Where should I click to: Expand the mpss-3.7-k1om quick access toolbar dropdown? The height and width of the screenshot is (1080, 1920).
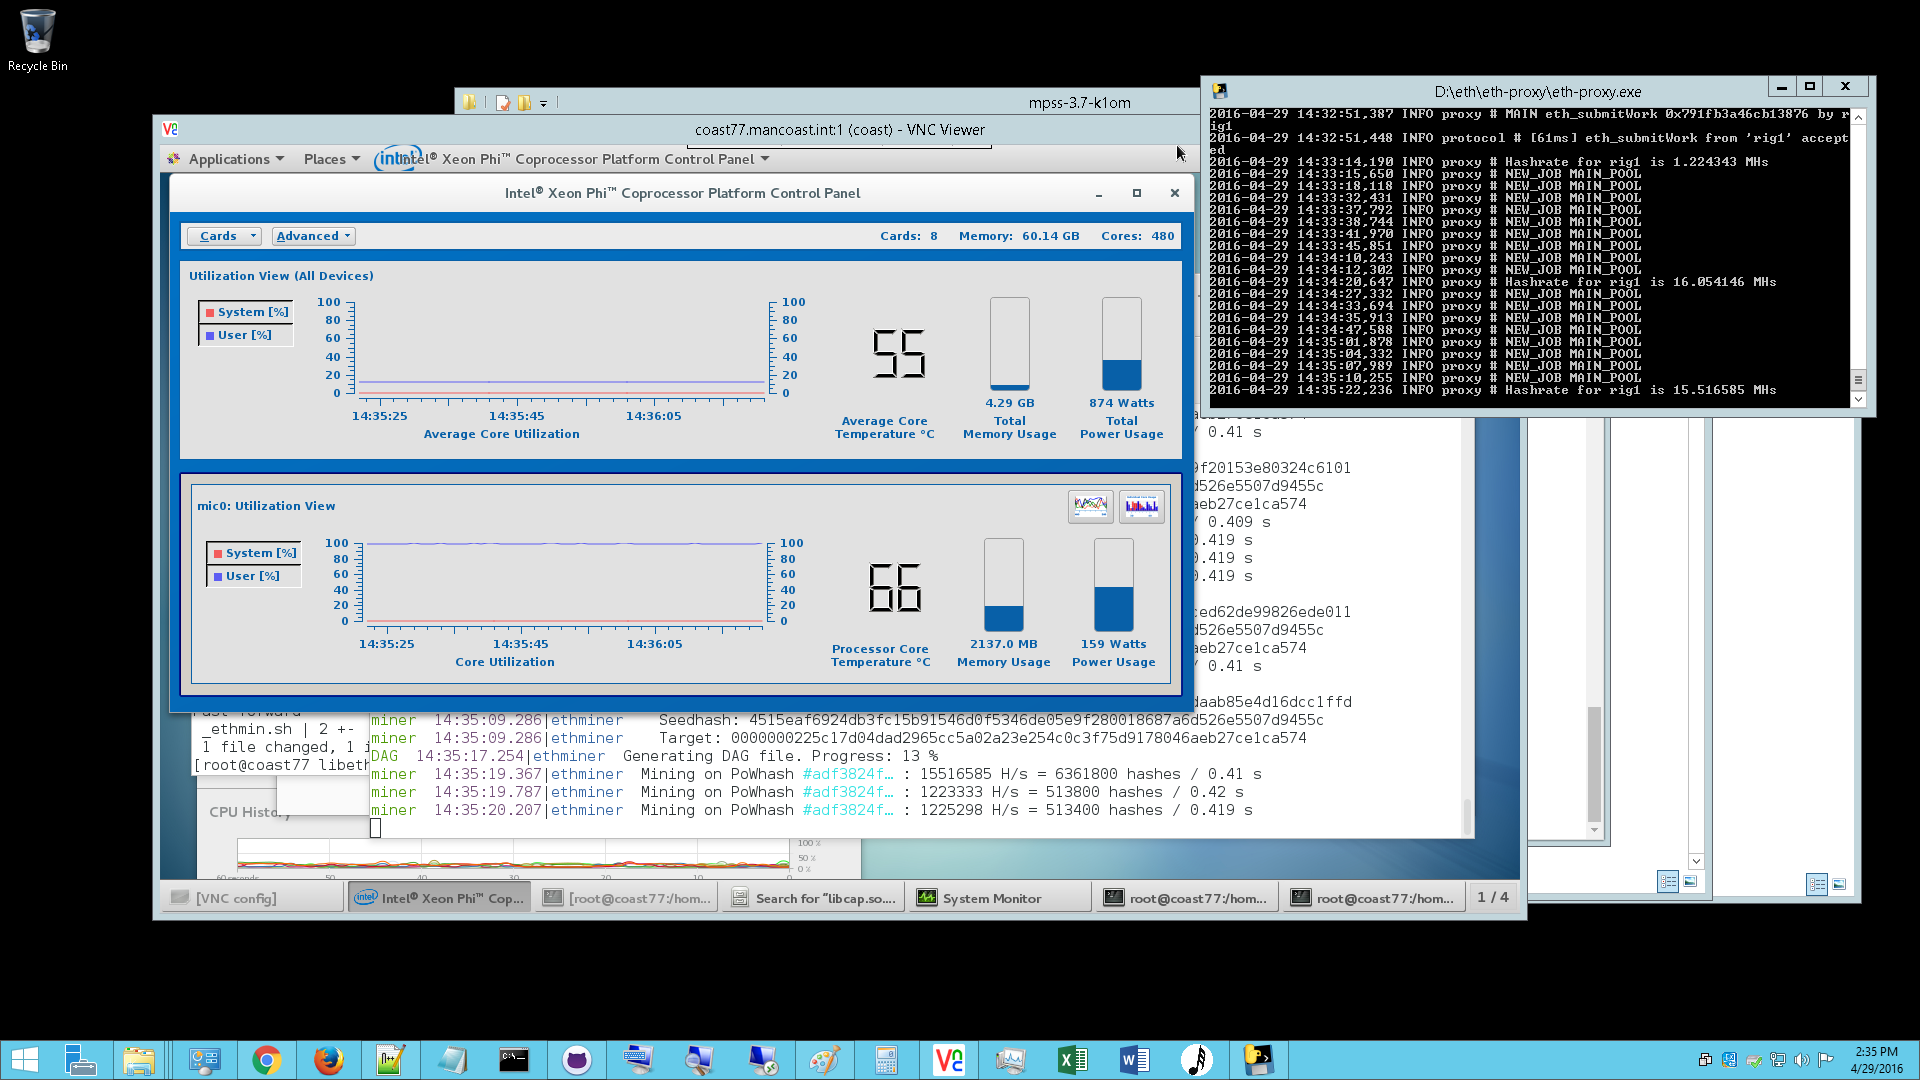coord(543,103)
